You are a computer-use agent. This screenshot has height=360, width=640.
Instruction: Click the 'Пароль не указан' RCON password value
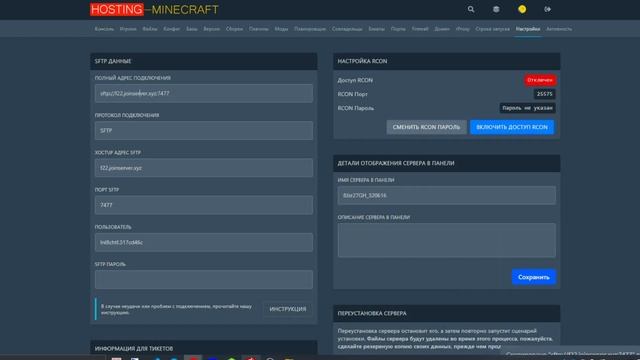[x=527, y=108]
